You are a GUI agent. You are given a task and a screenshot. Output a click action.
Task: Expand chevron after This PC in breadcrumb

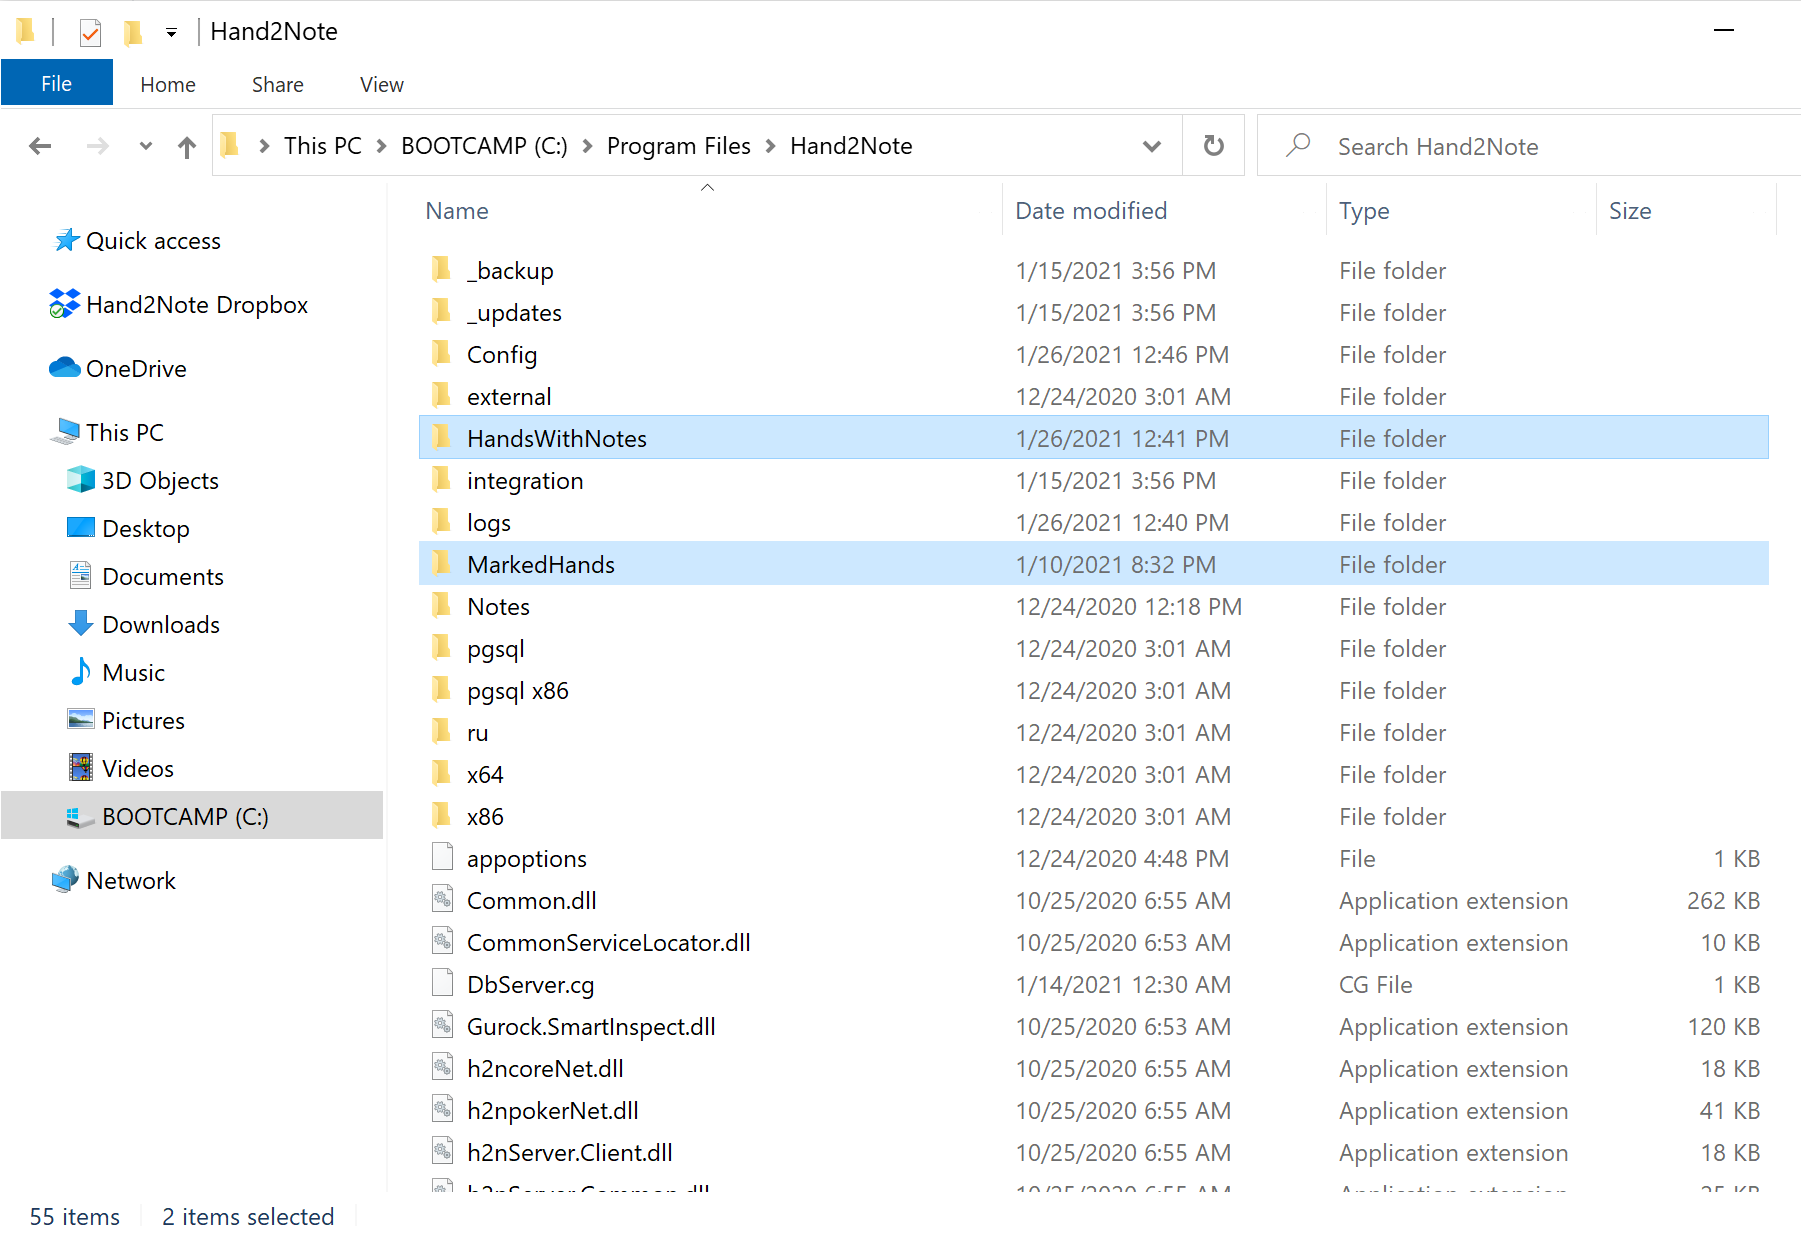(382, 146)
